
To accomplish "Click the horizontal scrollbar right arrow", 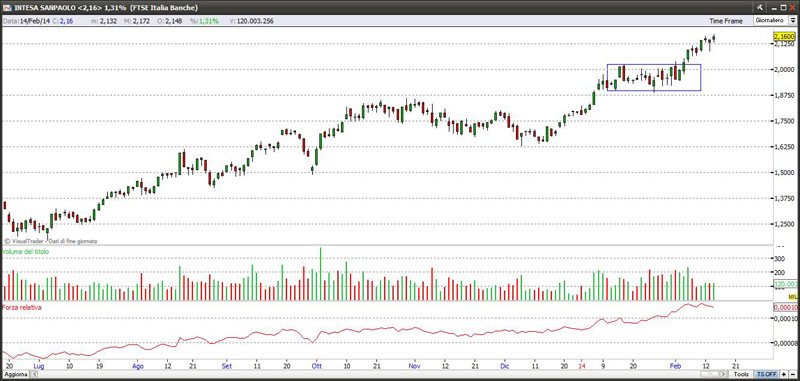I will (x=723, y=374).
